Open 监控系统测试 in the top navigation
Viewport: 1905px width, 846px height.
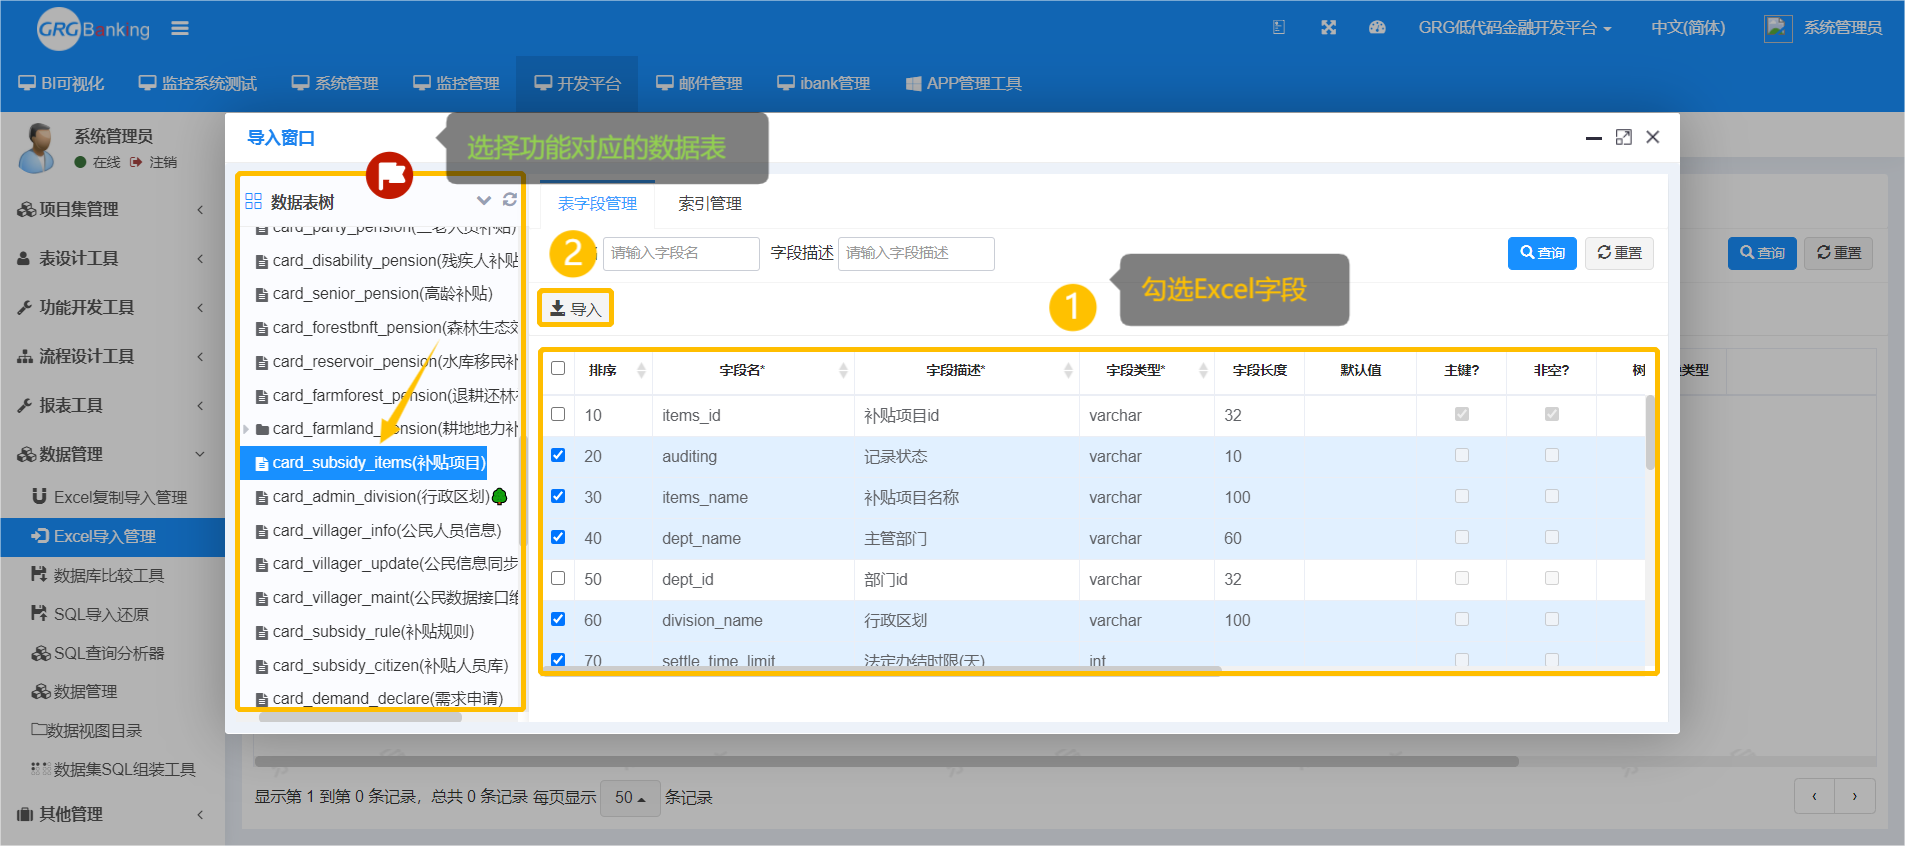click(x=198, y=83)
